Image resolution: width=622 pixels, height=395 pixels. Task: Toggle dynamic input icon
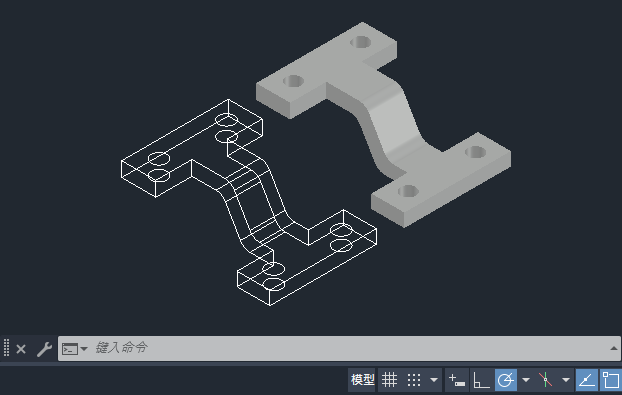[457, 380]
